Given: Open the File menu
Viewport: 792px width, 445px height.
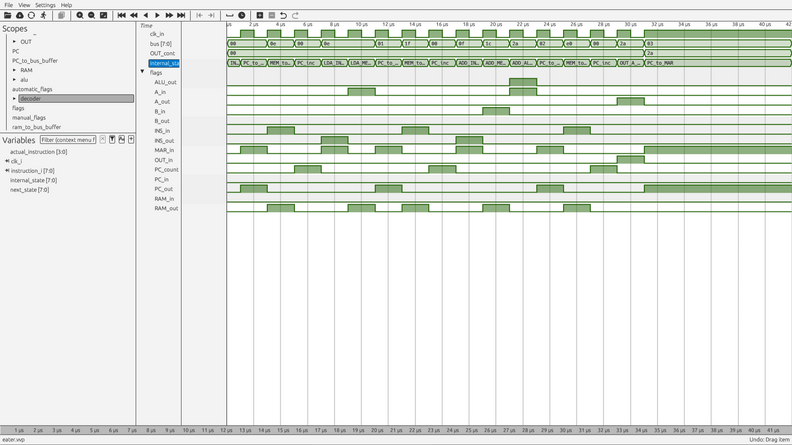Looking at the screenshot, I should [x=9, y=5].
